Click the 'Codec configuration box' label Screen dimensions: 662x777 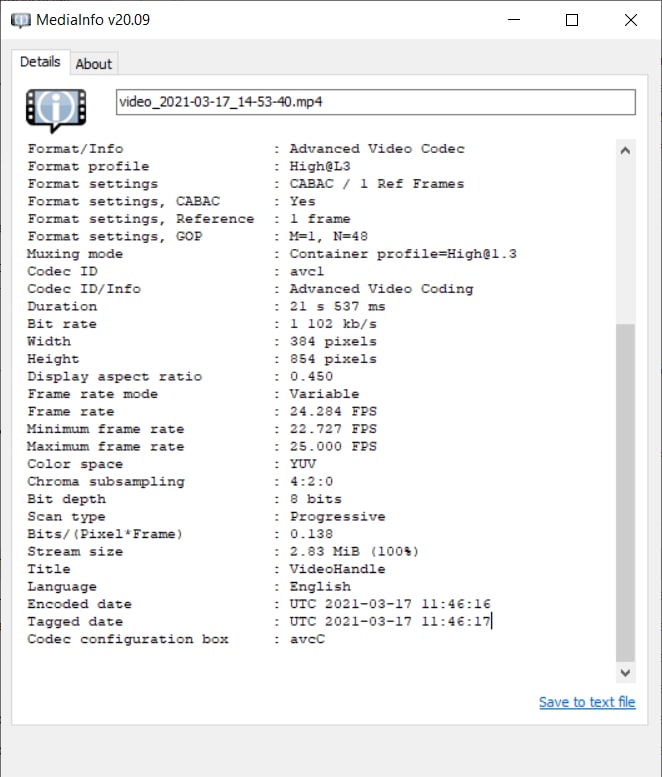click(x=128, y=639)
